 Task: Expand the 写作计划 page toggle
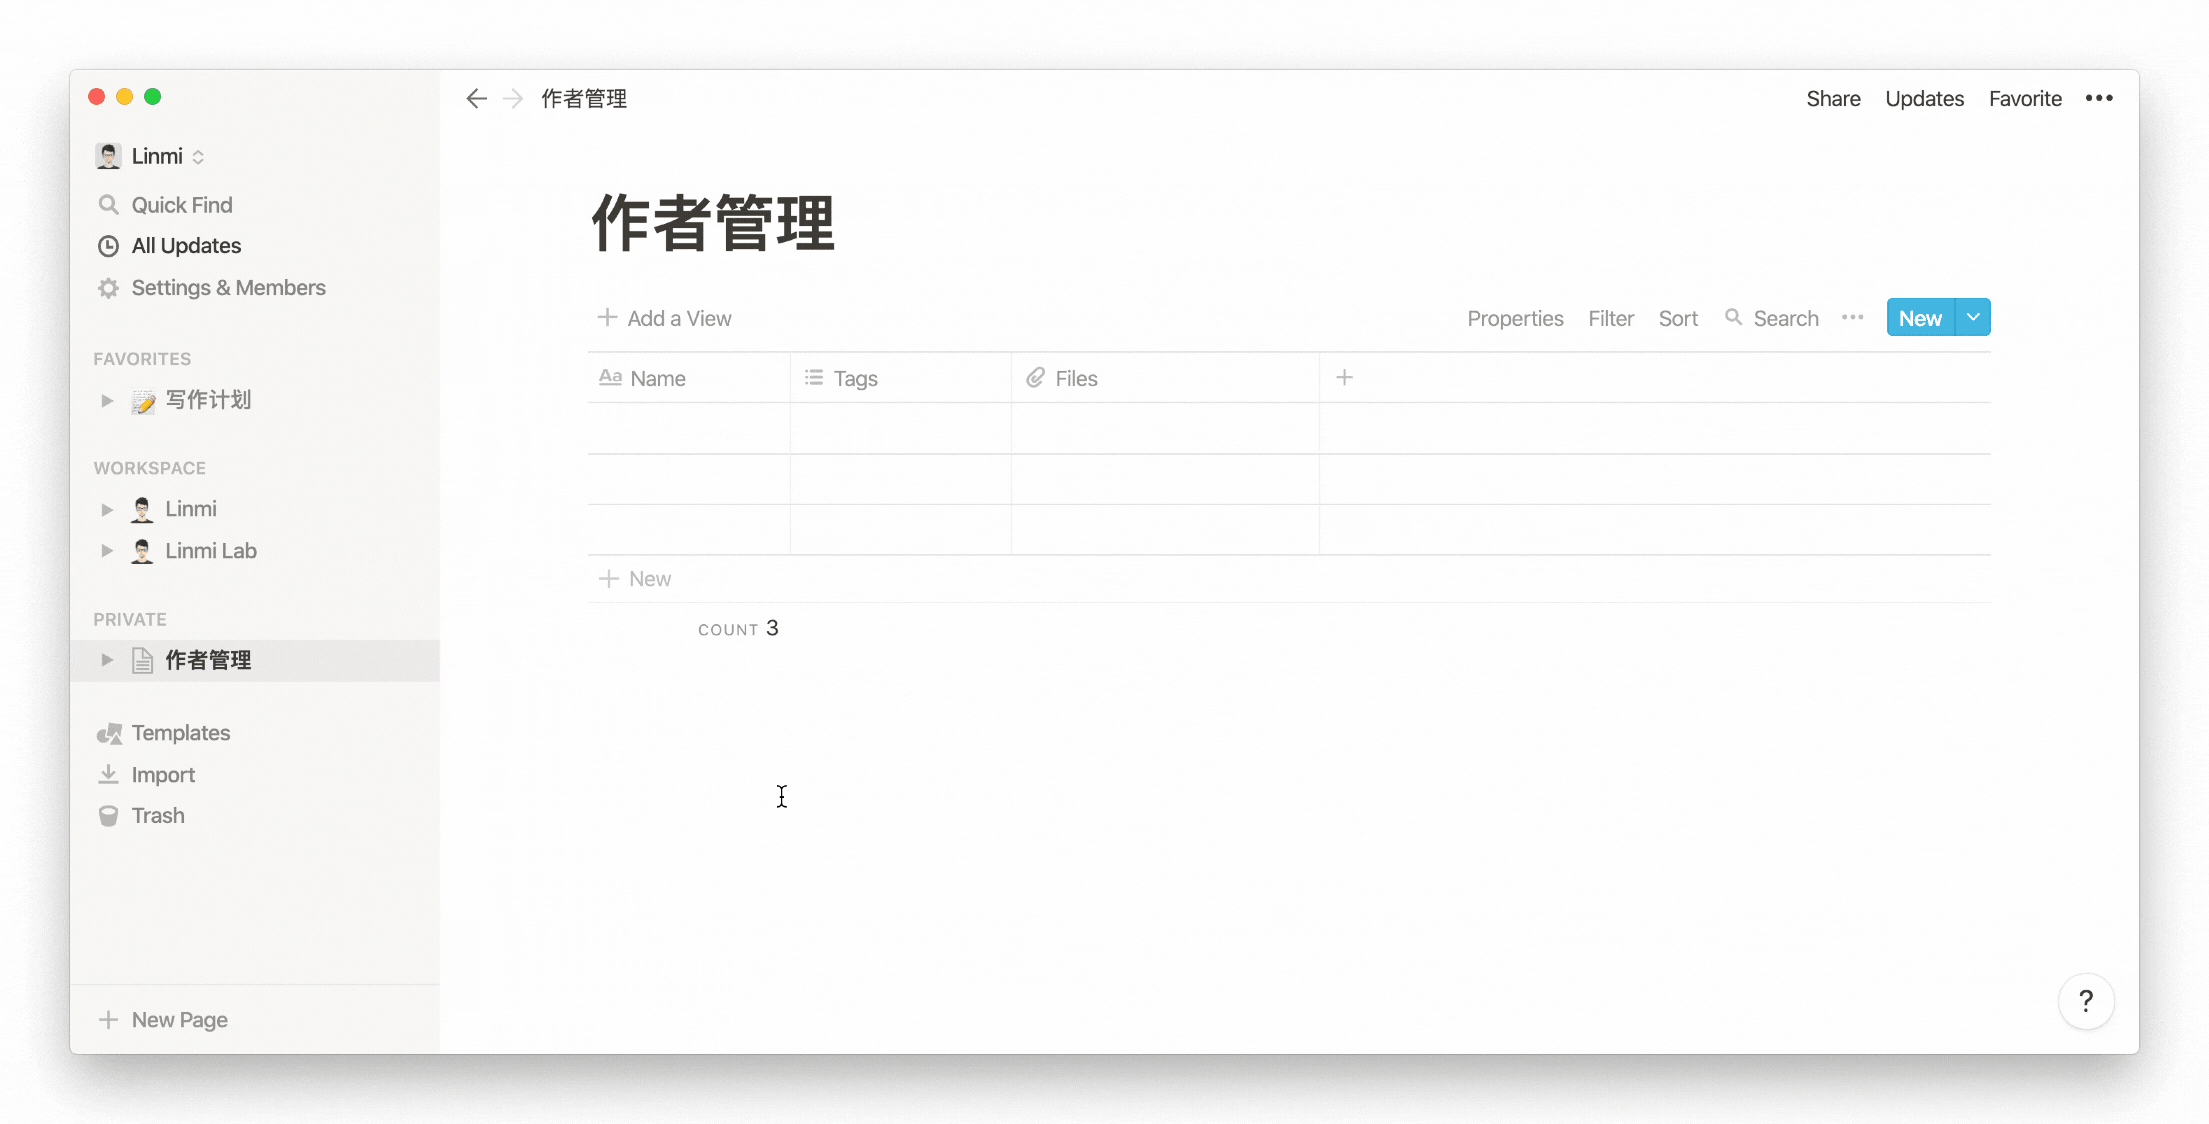click(x=107, y=401)
